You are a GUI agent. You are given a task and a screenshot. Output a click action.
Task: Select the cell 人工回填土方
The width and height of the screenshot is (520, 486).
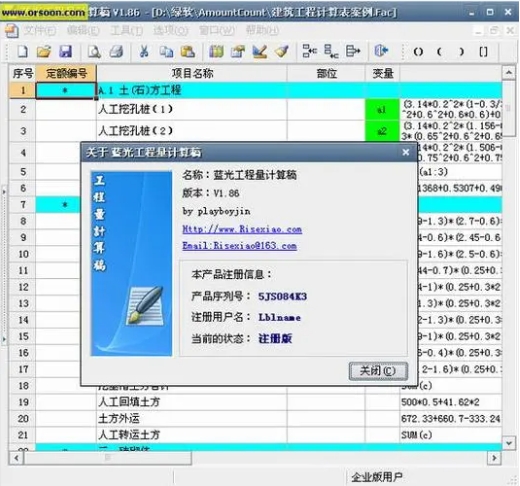coord(192,402)
